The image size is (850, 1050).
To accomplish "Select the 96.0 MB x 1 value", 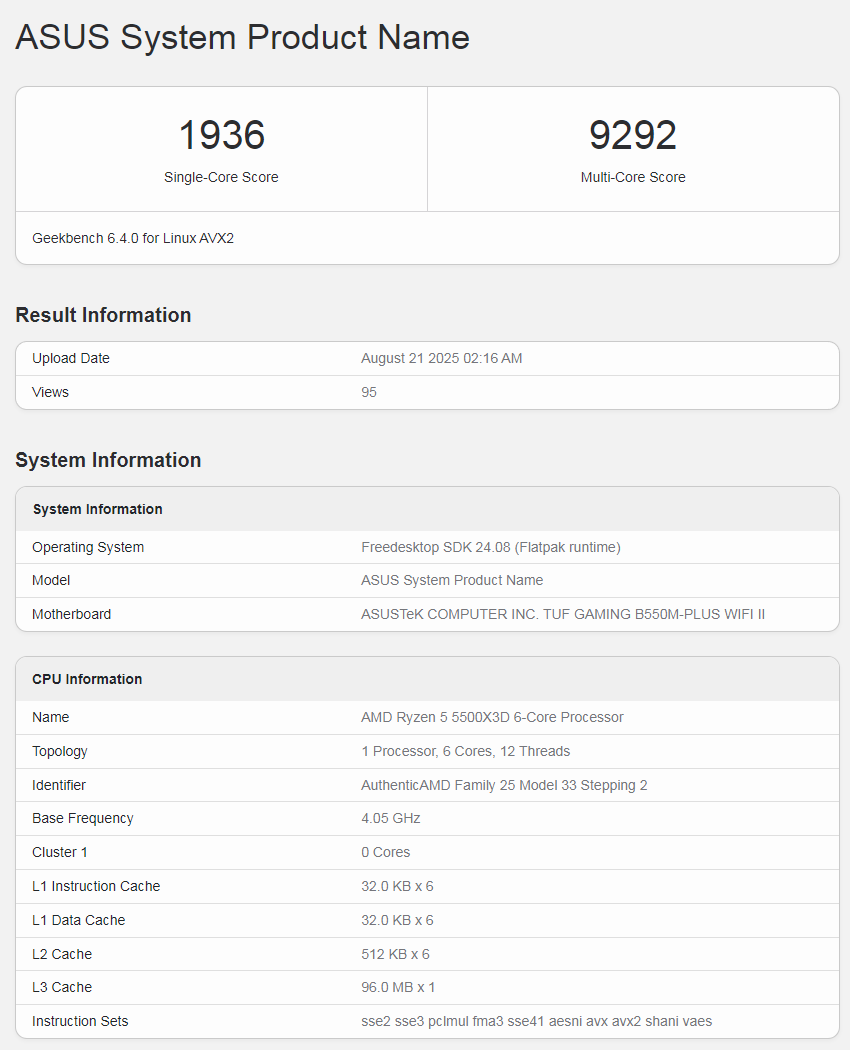I will point(398,988).
